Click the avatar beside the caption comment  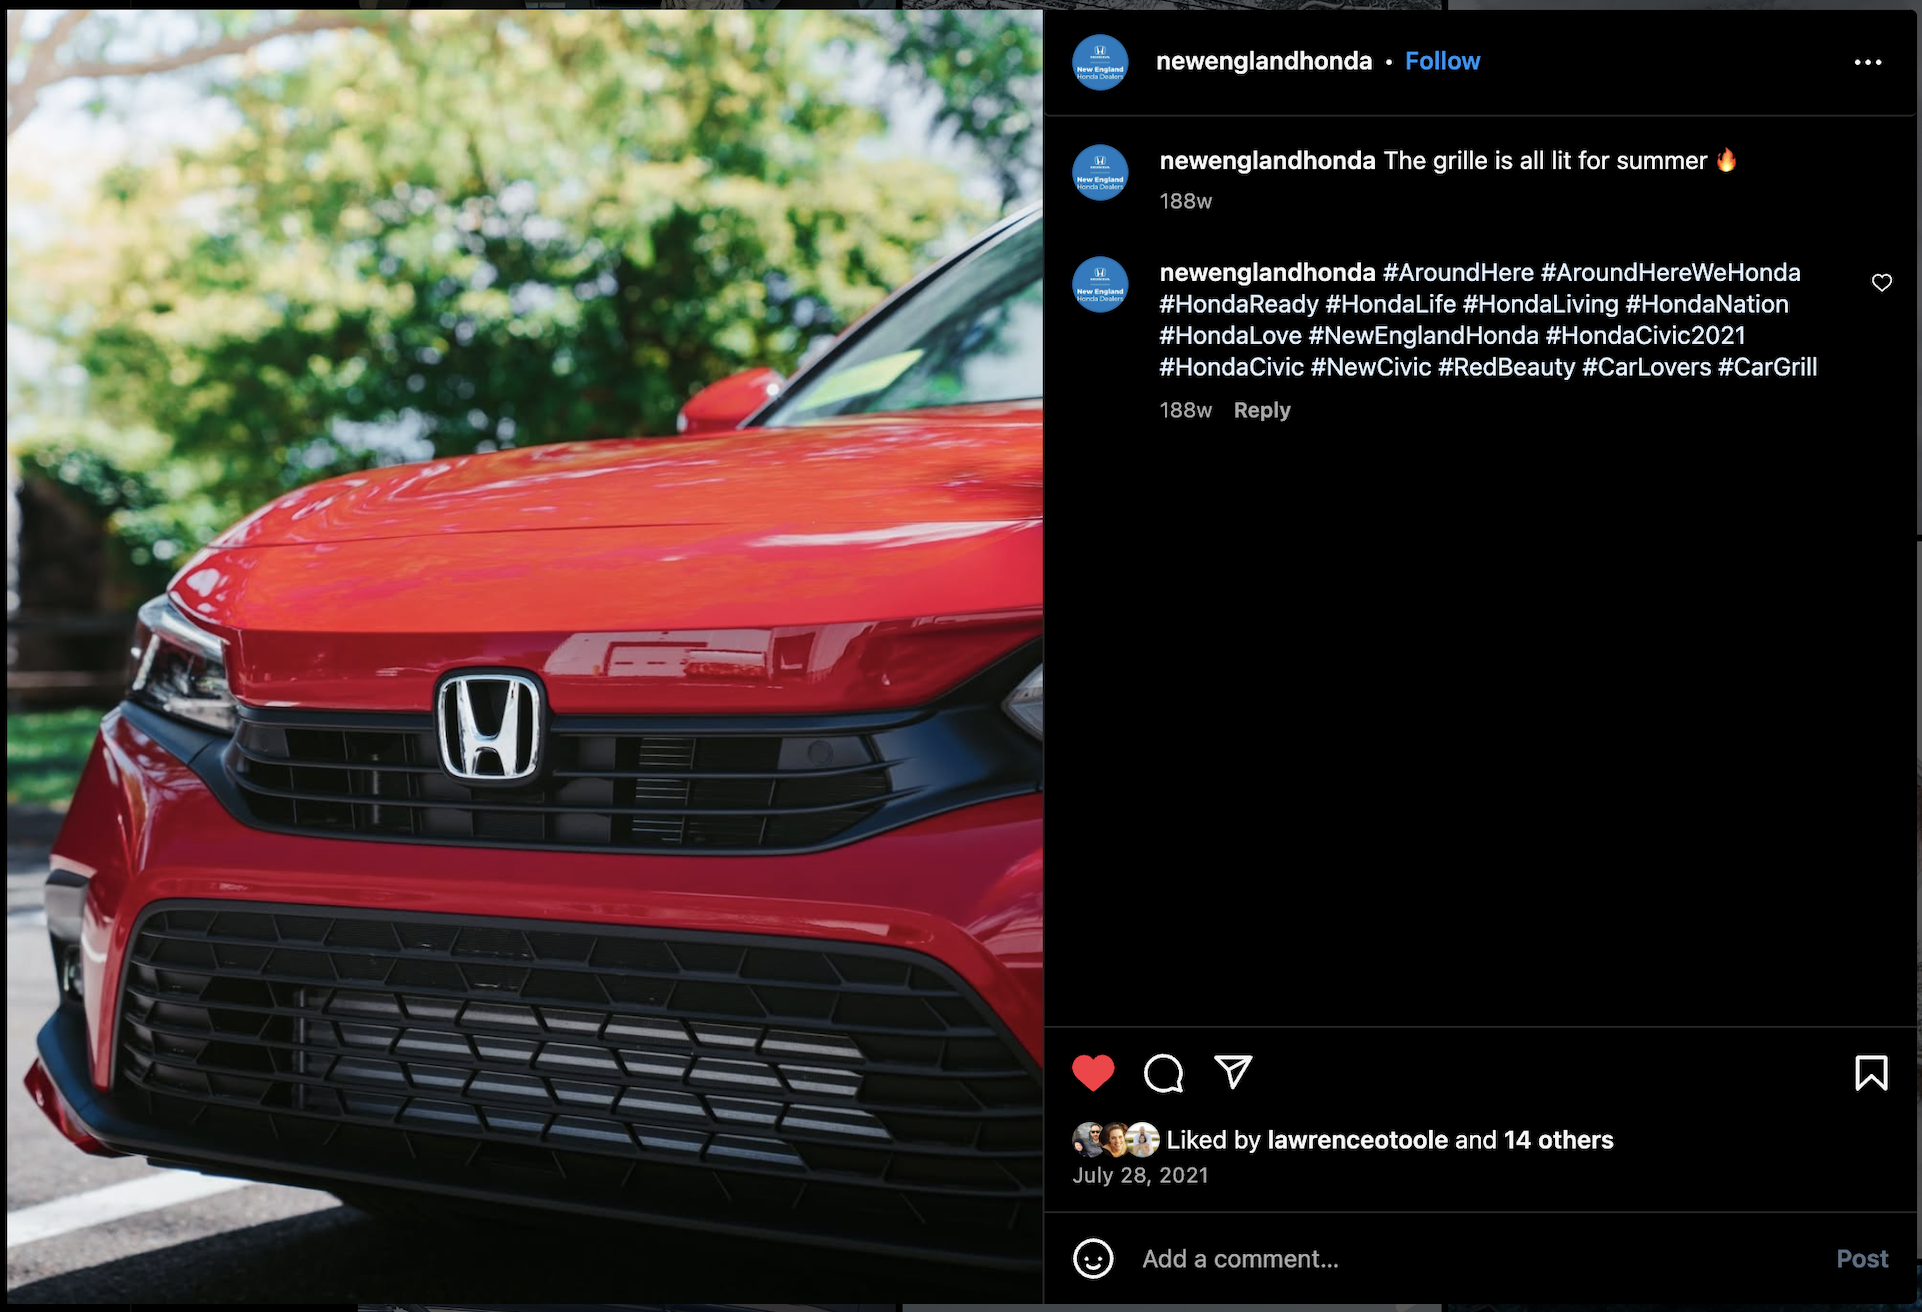pyautogui.click(x=1100, y=173)
